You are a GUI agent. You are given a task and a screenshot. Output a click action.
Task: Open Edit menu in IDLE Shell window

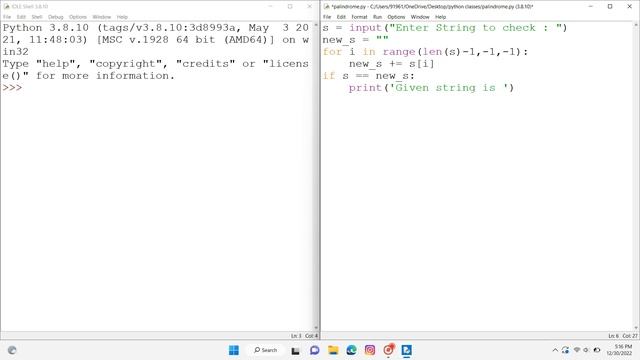(x=21, y=17)
